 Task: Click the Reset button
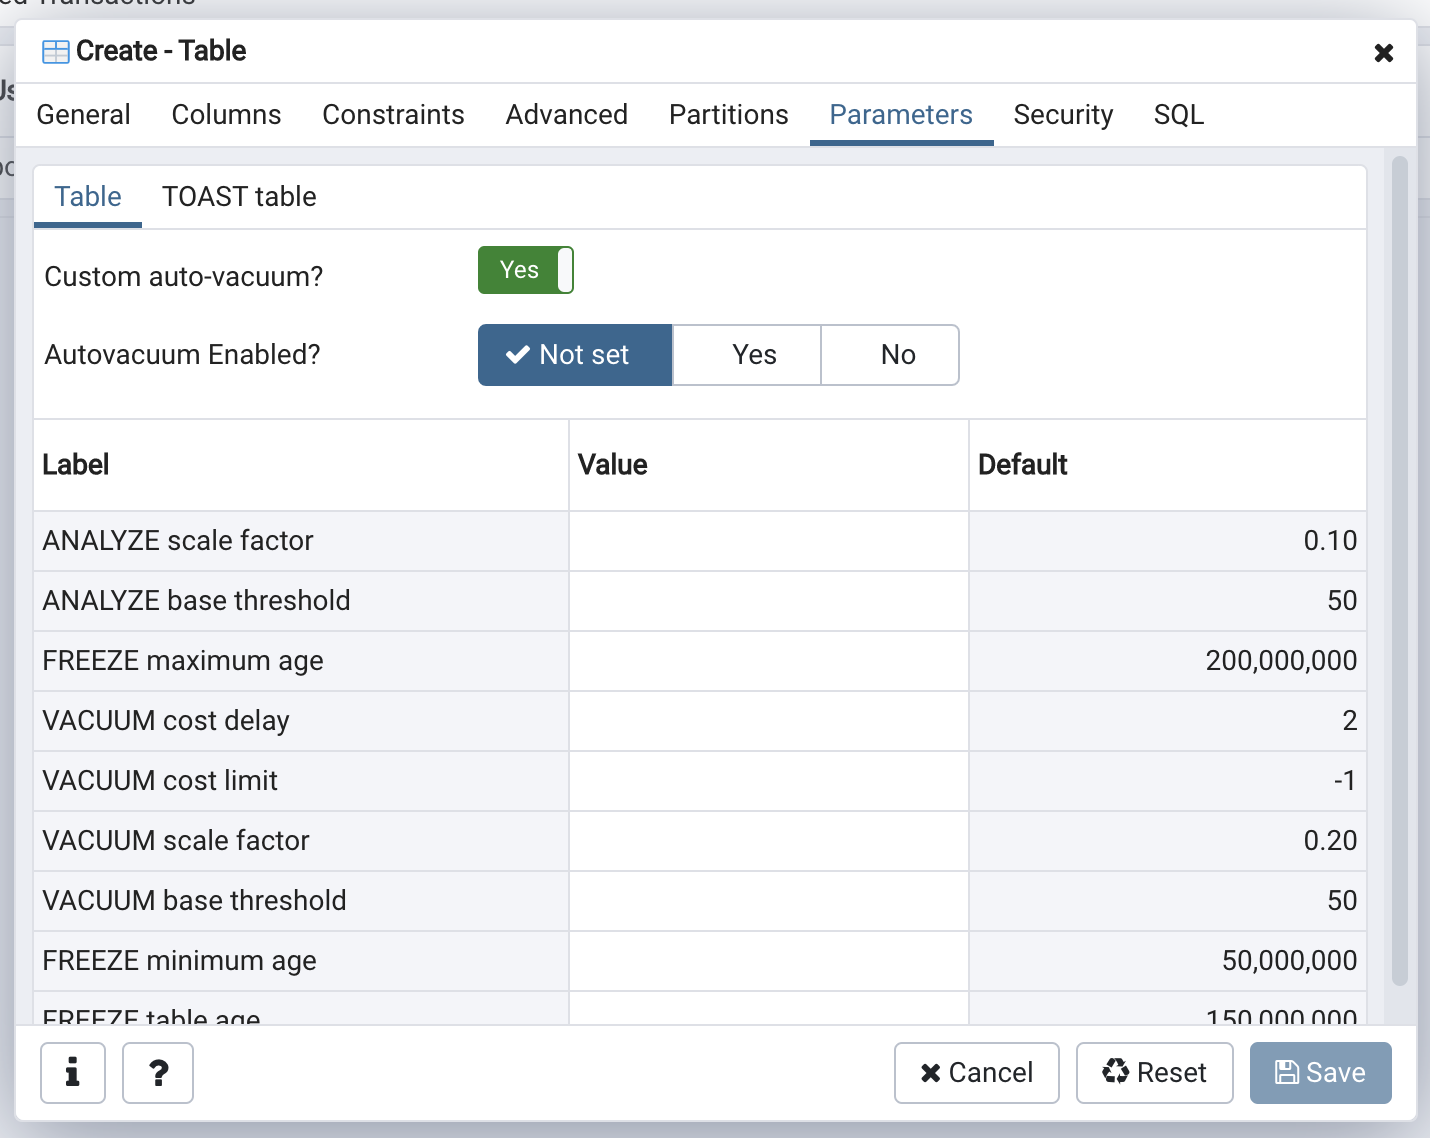point(1154,1073)
